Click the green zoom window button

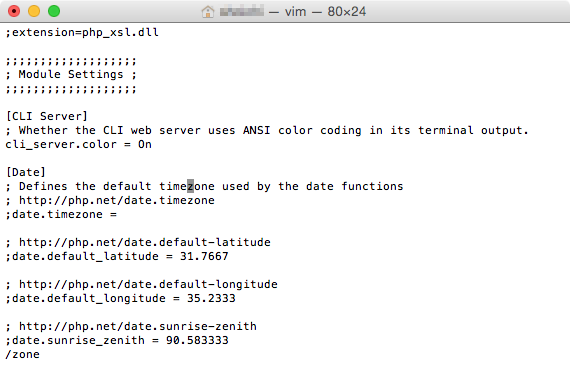click(x=54, y=11)
